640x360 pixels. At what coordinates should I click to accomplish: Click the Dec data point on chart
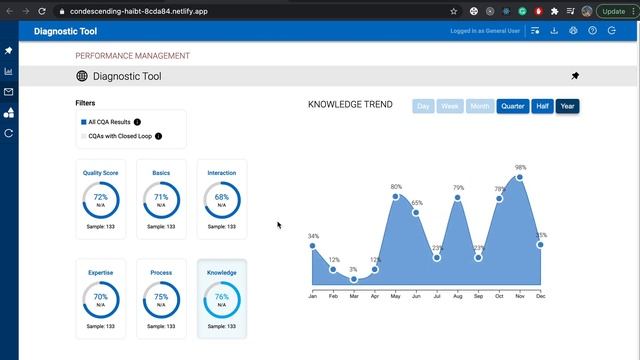(540, 244)
